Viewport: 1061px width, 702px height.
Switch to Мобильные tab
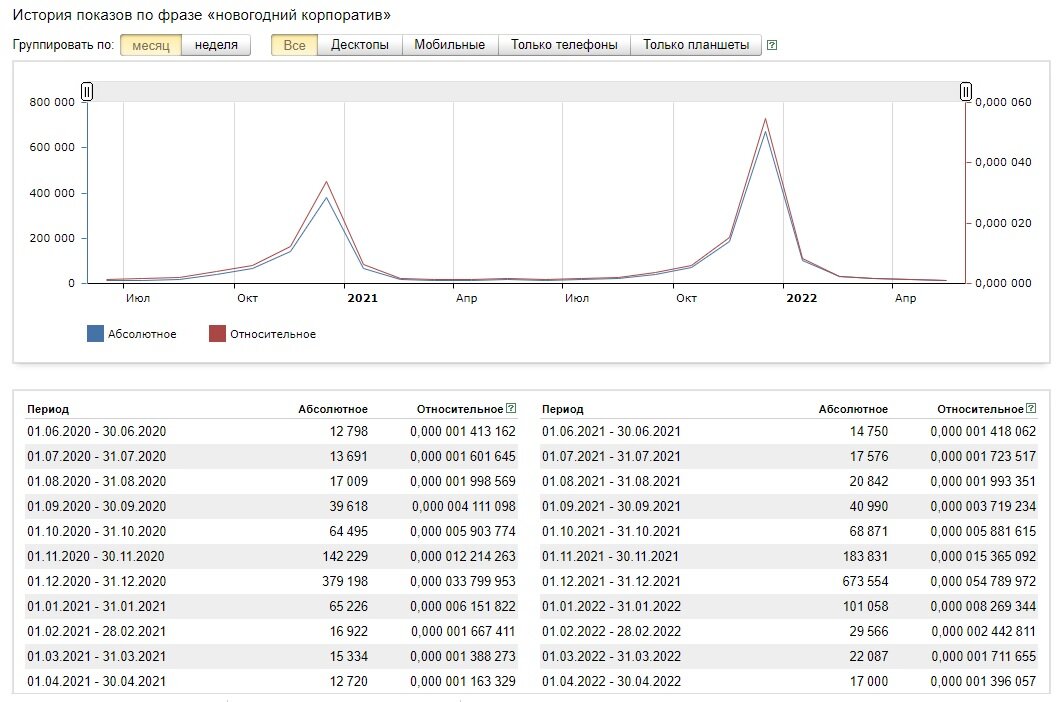(x=449, y=45)
